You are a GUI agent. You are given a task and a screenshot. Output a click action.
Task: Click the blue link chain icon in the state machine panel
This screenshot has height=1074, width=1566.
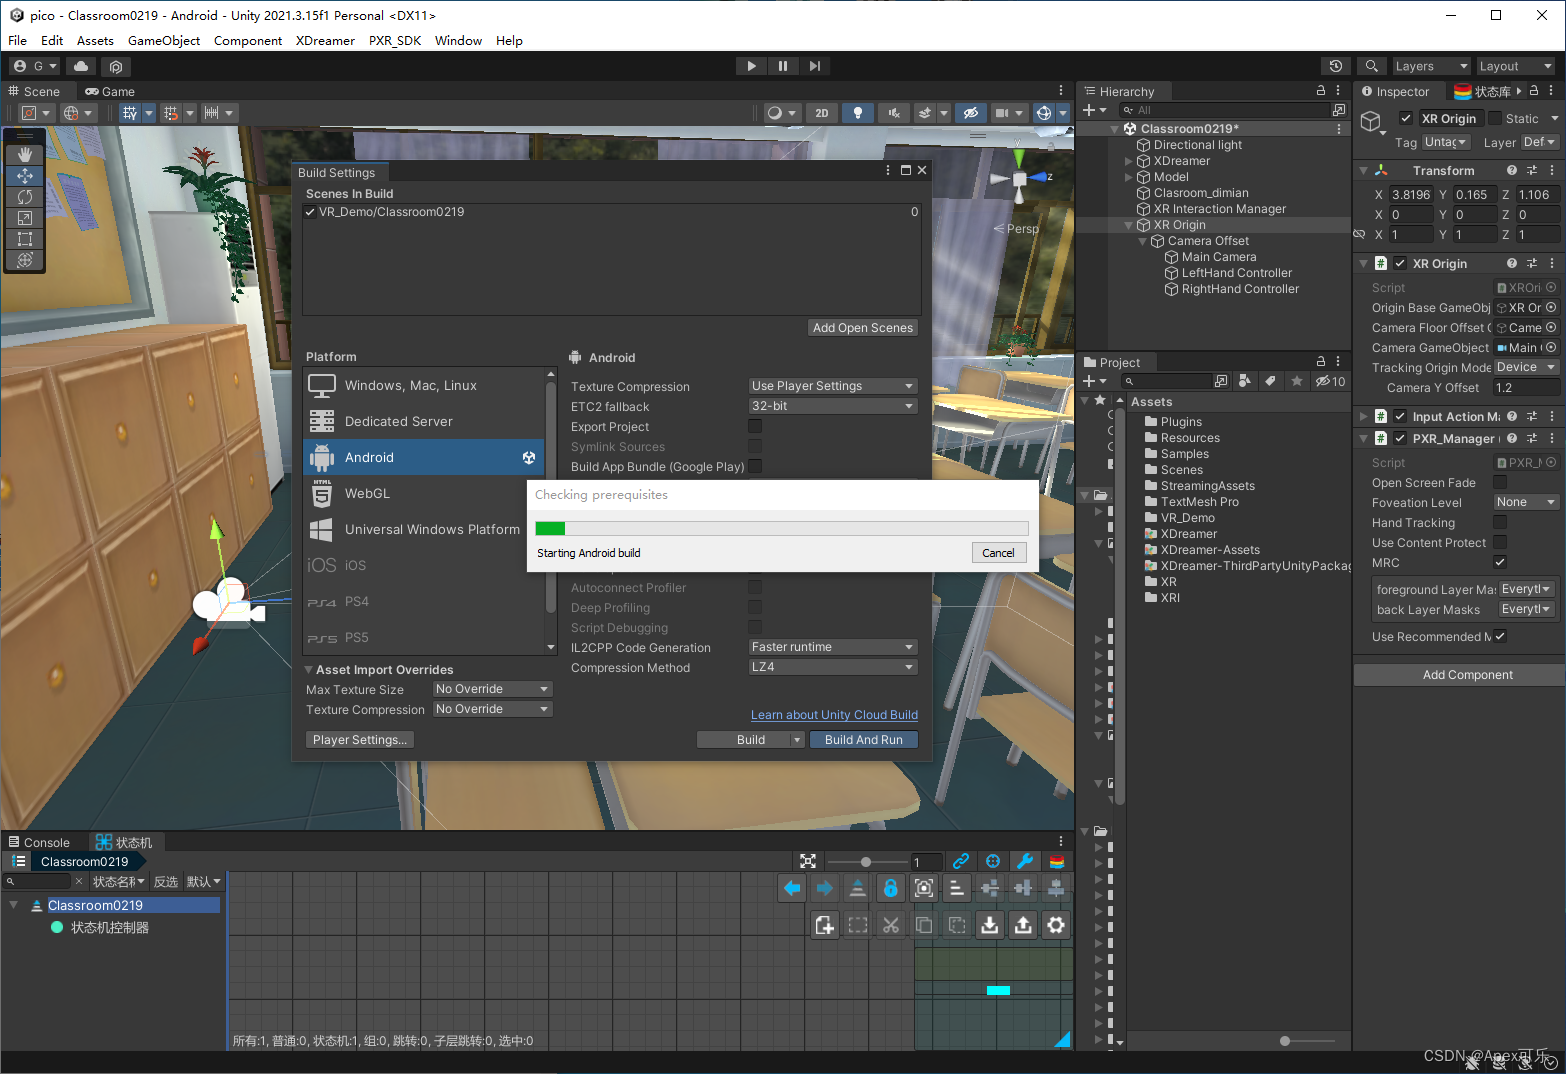(x=961, y=861)
